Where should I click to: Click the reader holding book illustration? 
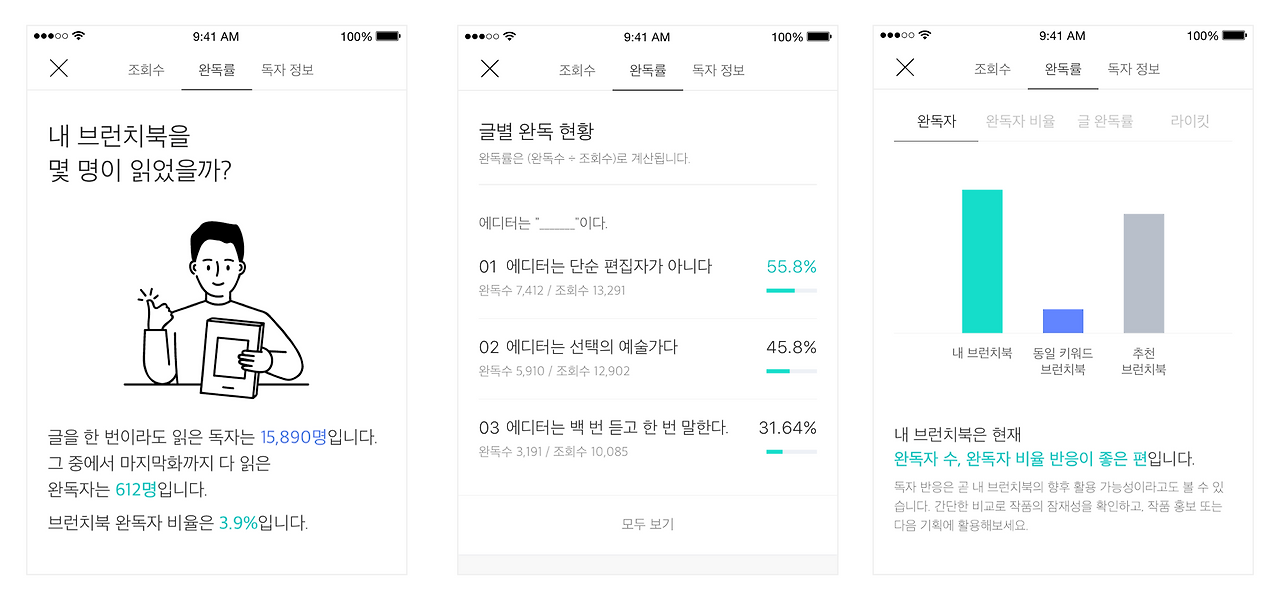[x=216, y=307]
